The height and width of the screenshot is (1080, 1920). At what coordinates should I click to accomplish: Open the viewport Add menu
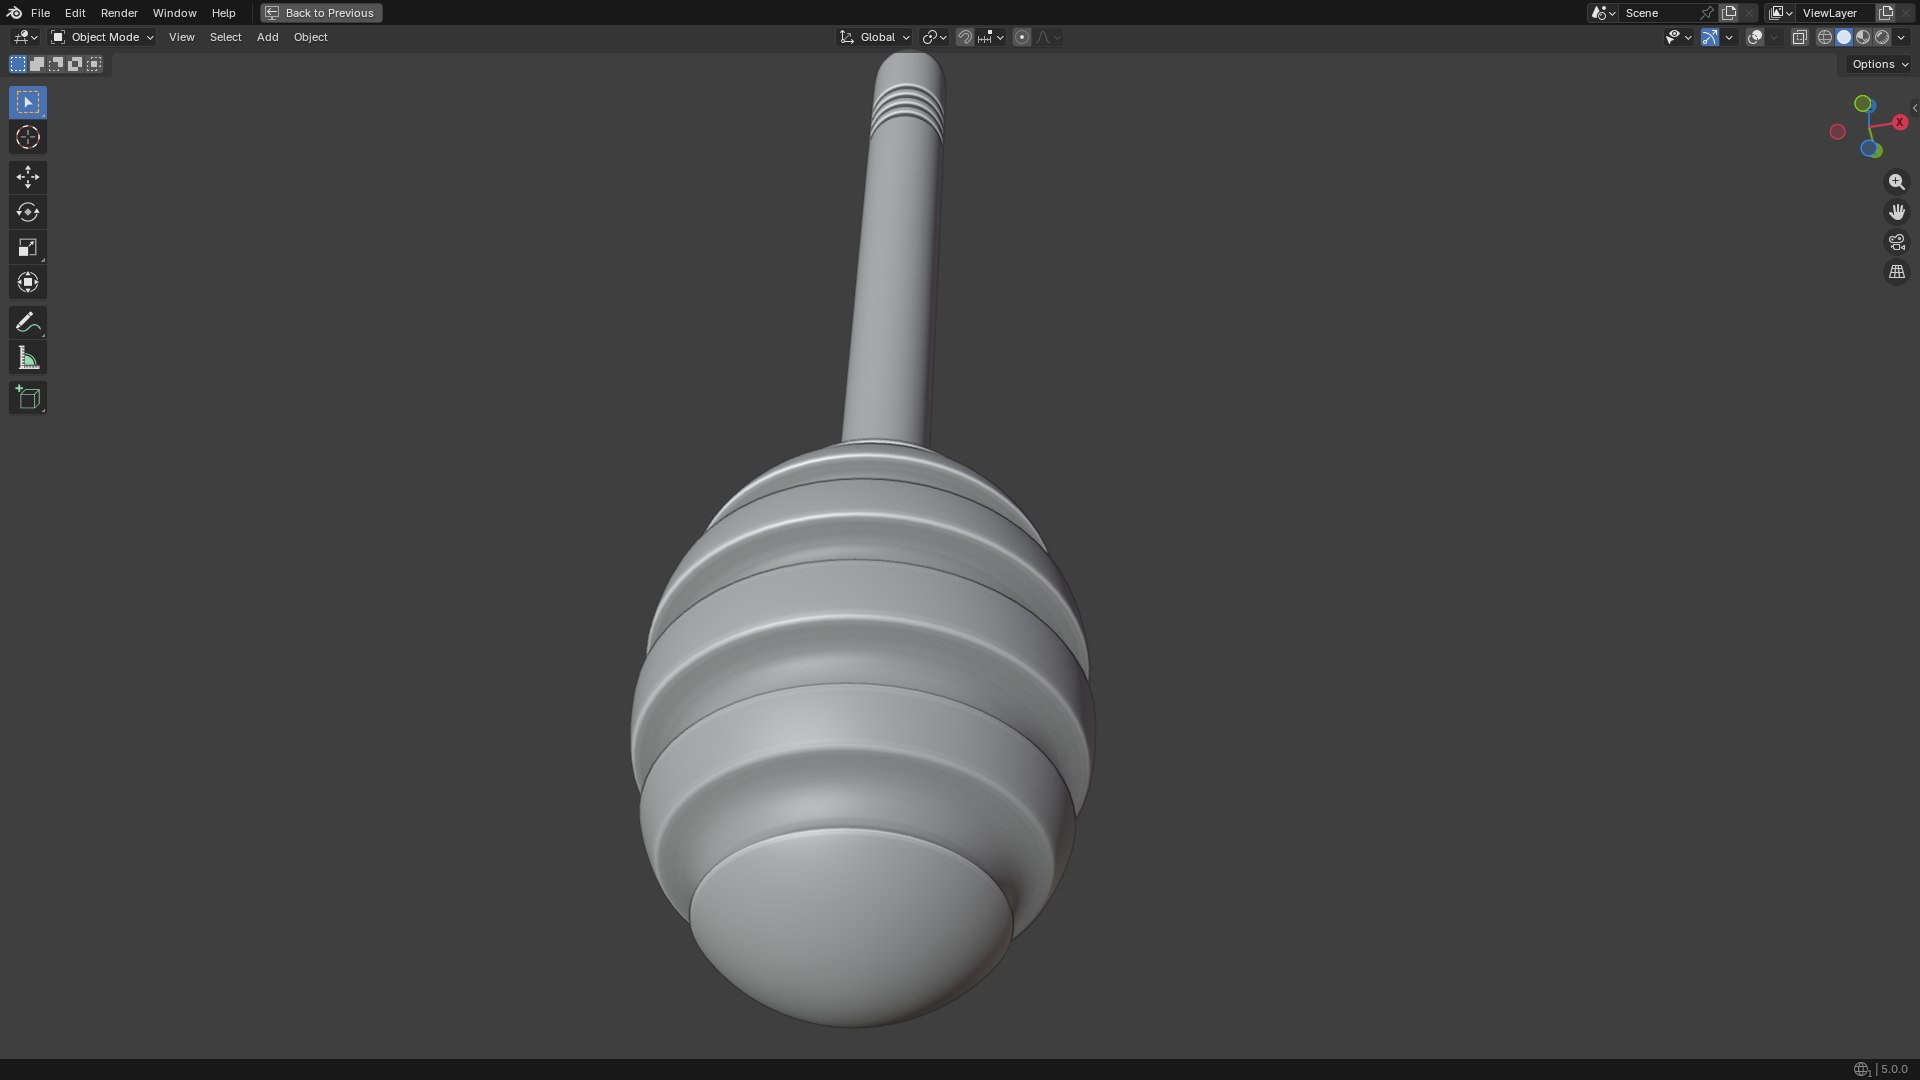pos(267,37)
